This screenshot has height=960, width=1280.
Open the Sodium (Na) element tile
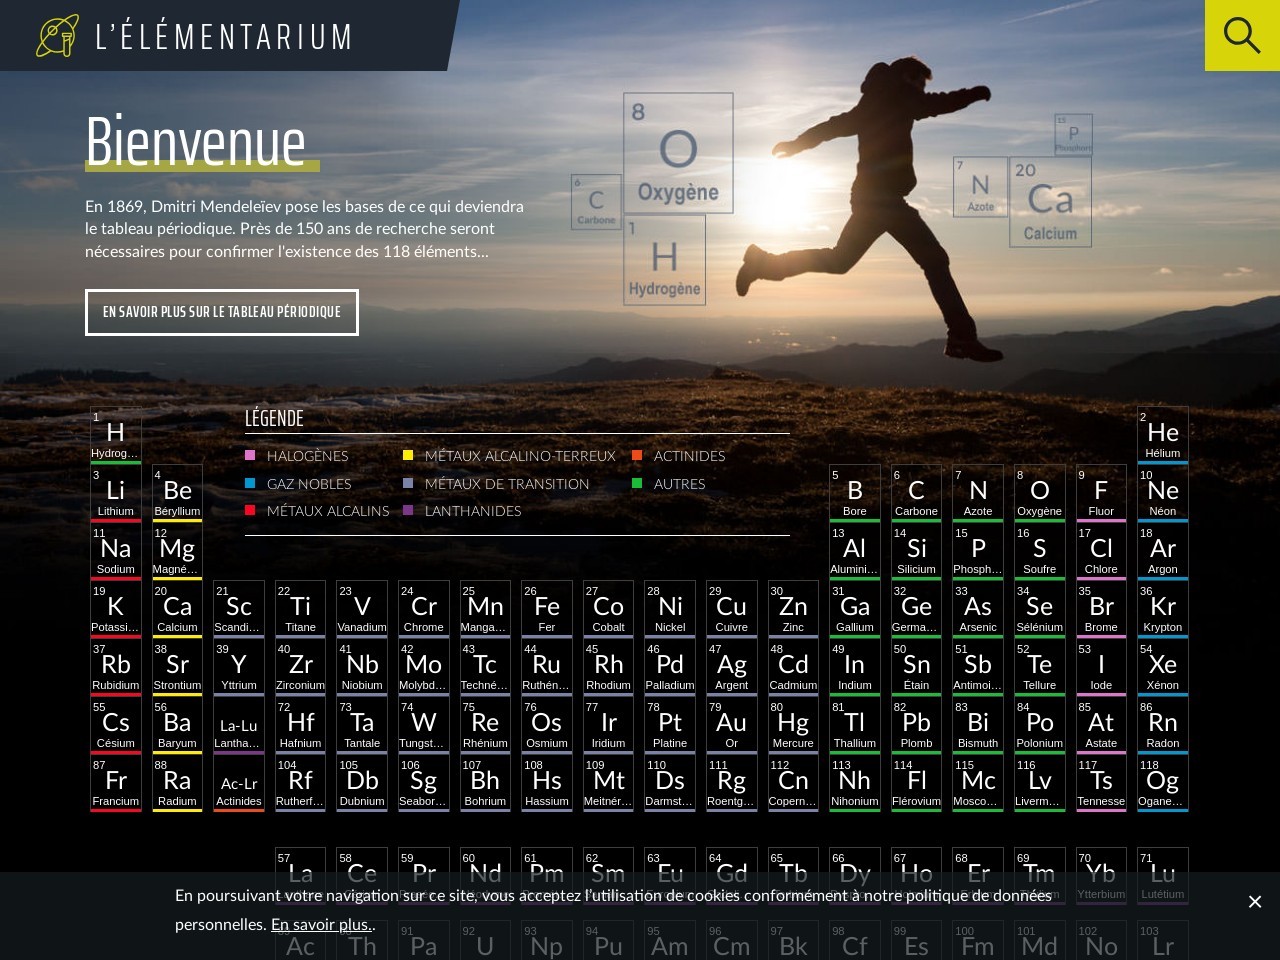pos(116,551)
